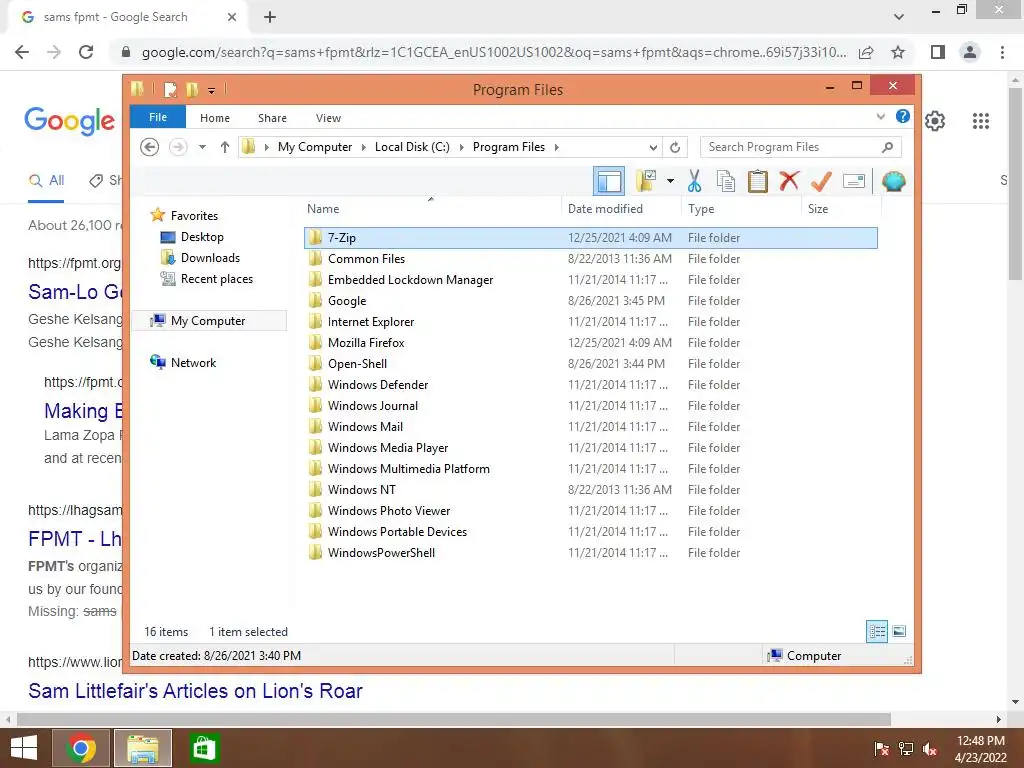Click the muted volume tray icon
The width and height of the screenshot is (1024, 768).
[x=931, y=749]
